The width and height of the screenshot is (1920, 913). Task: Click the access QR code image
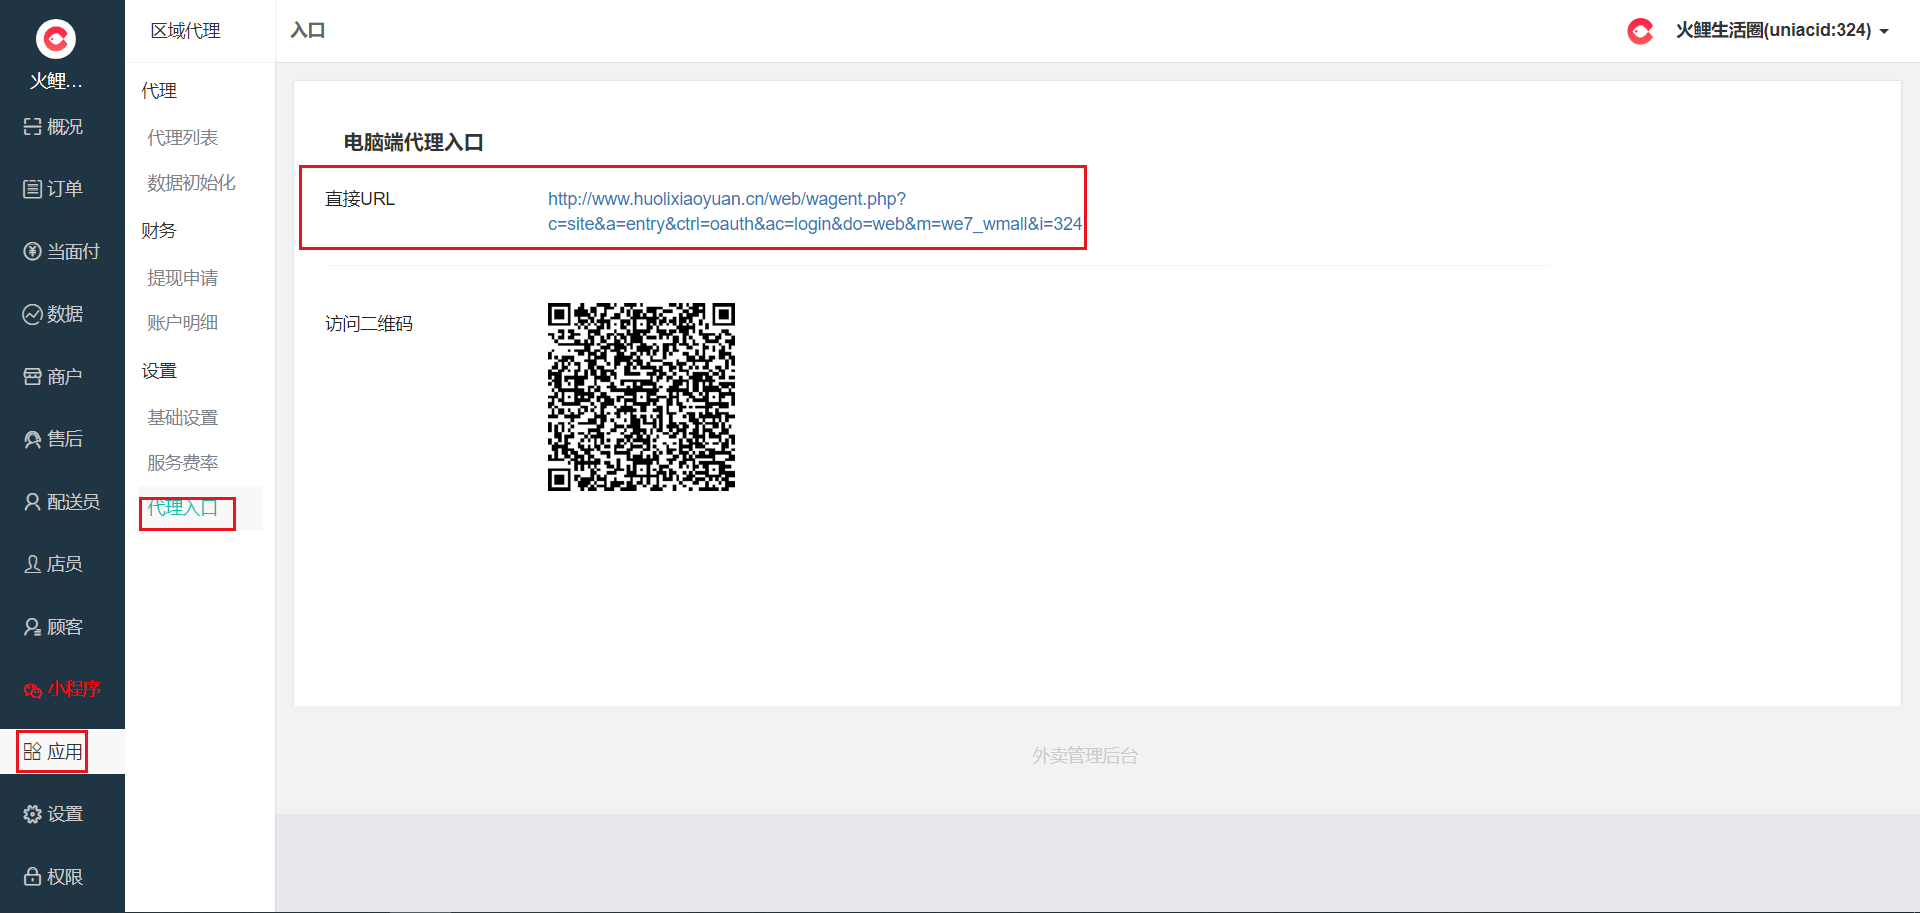[x=641, y=397]
